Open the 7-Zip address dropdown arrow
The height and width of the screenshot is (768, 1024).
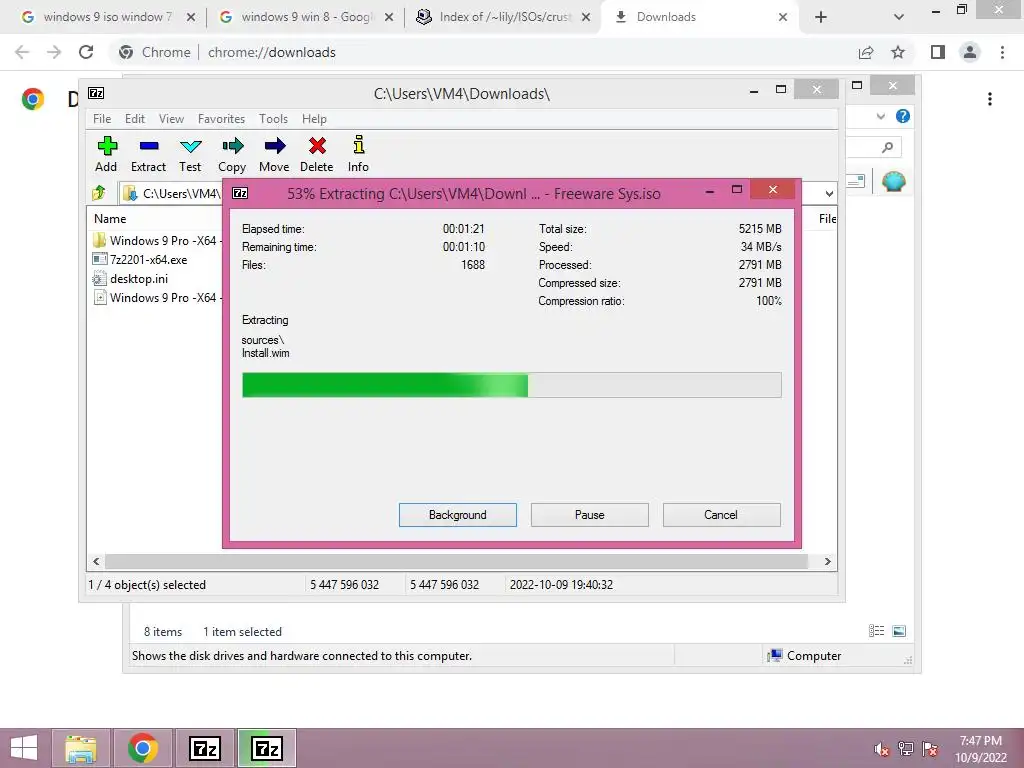tap(829, 193)
